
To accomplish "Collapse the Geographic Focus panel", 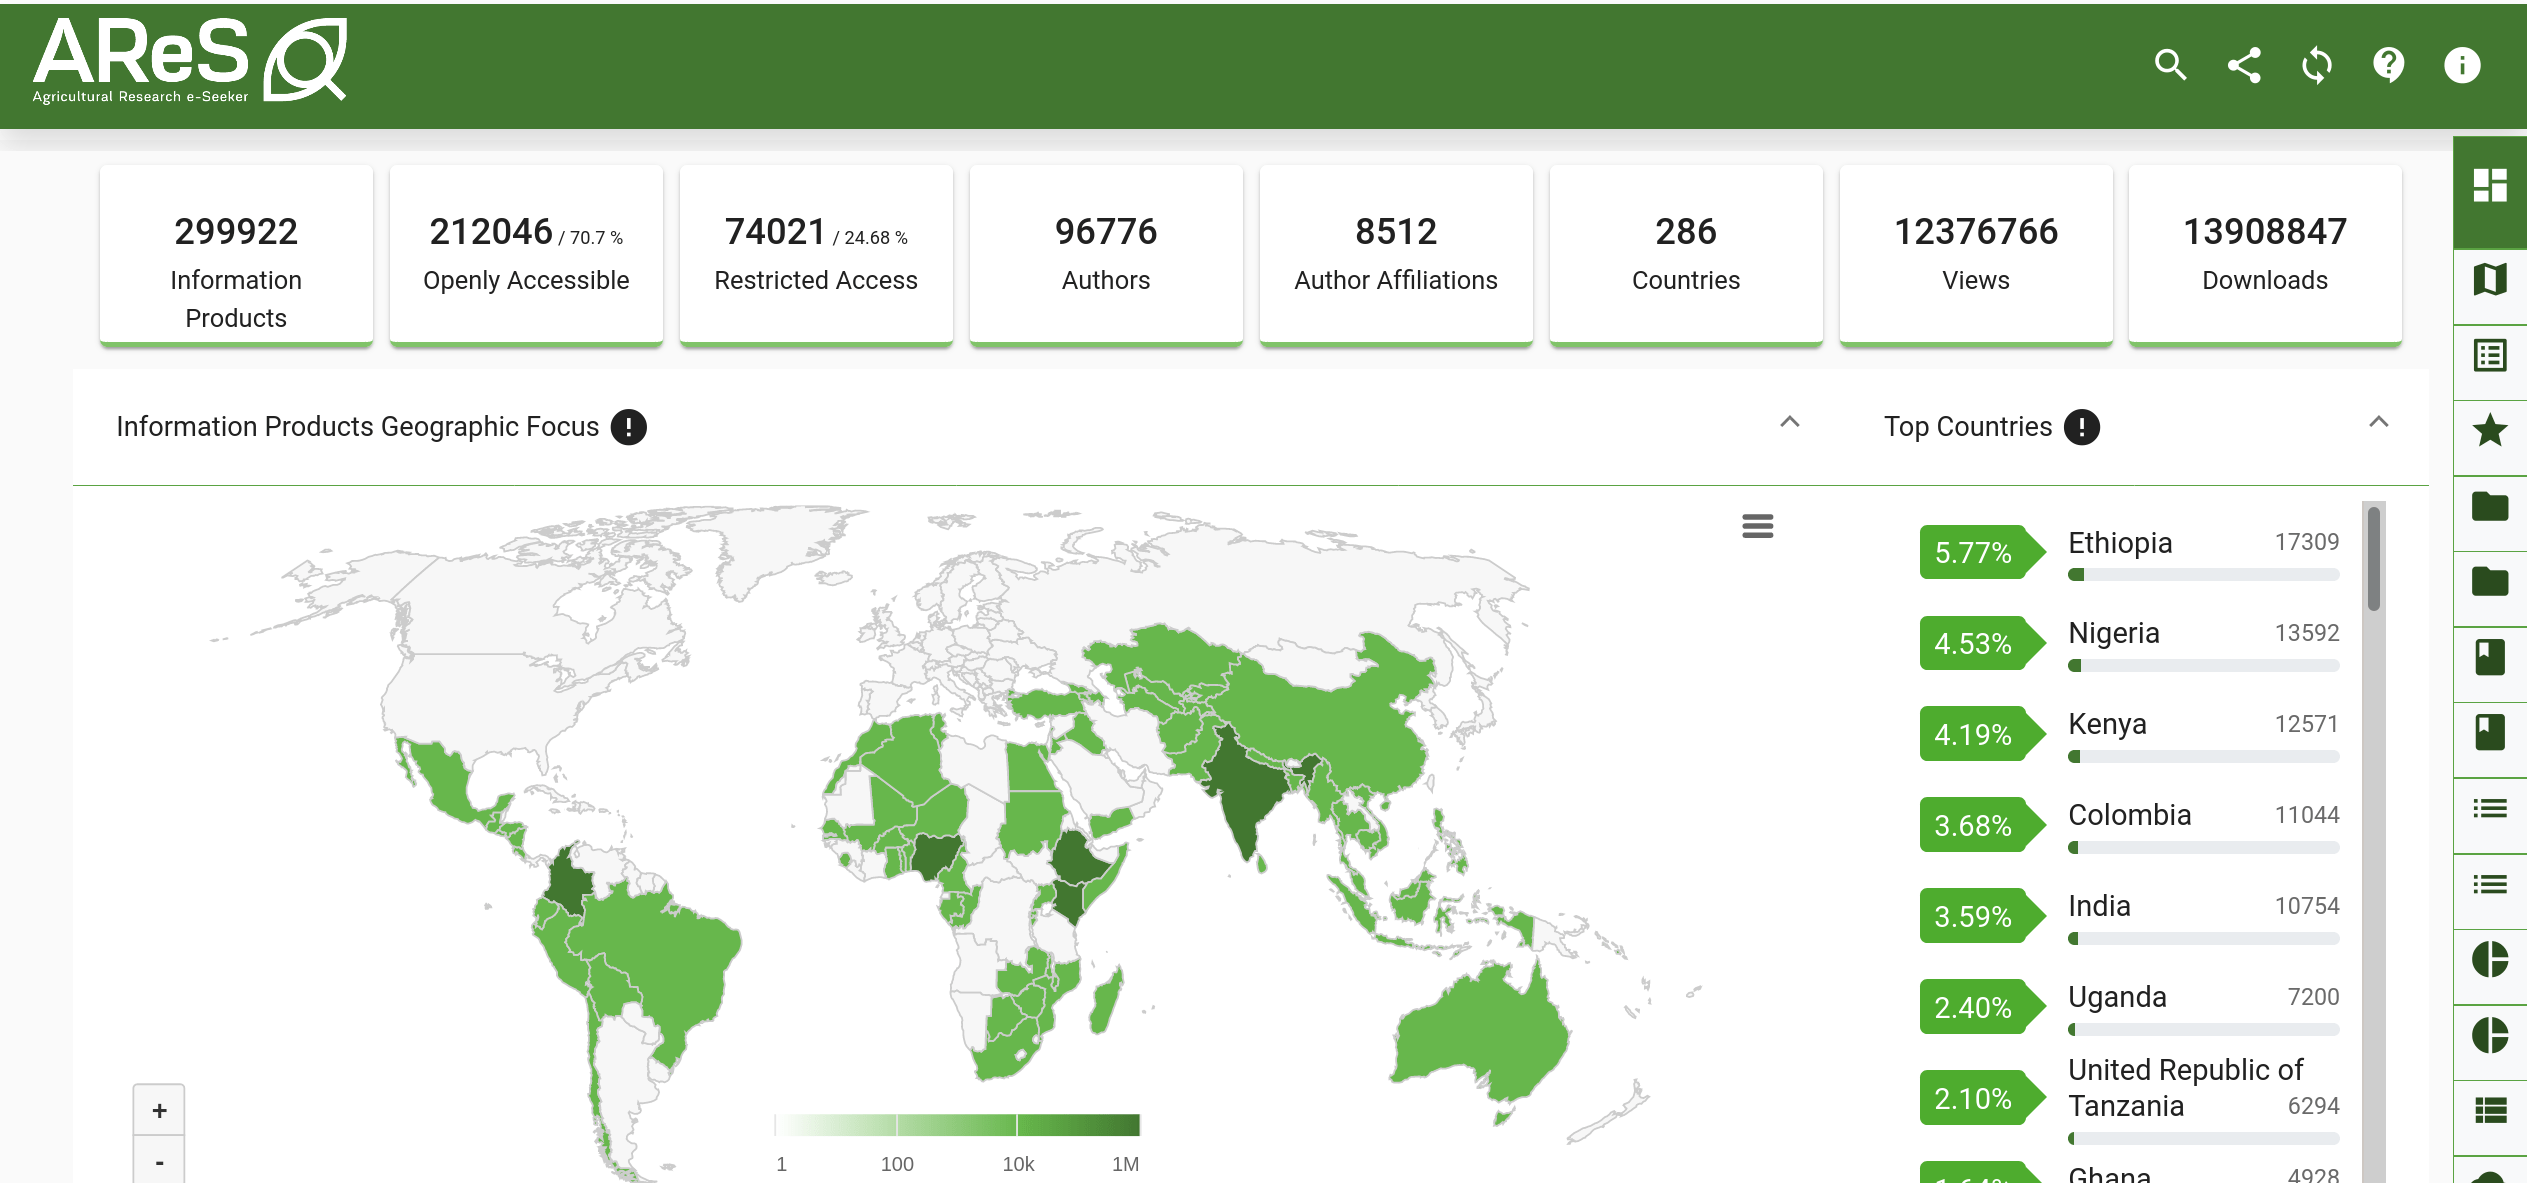I will pos(1790,422).
